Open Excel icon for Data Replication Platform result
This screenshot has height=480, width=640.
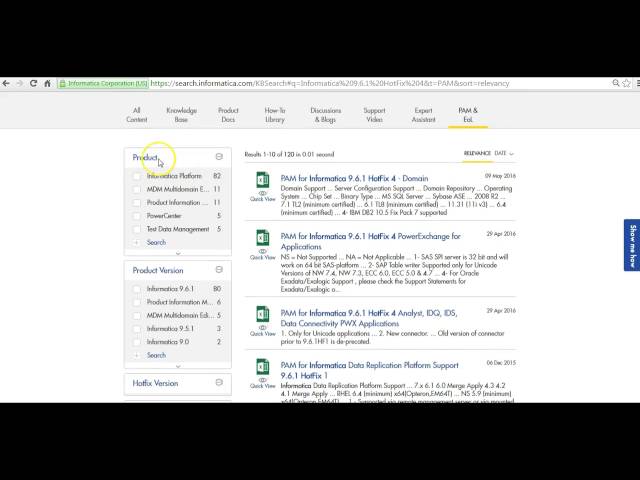[x=262, y=366]
